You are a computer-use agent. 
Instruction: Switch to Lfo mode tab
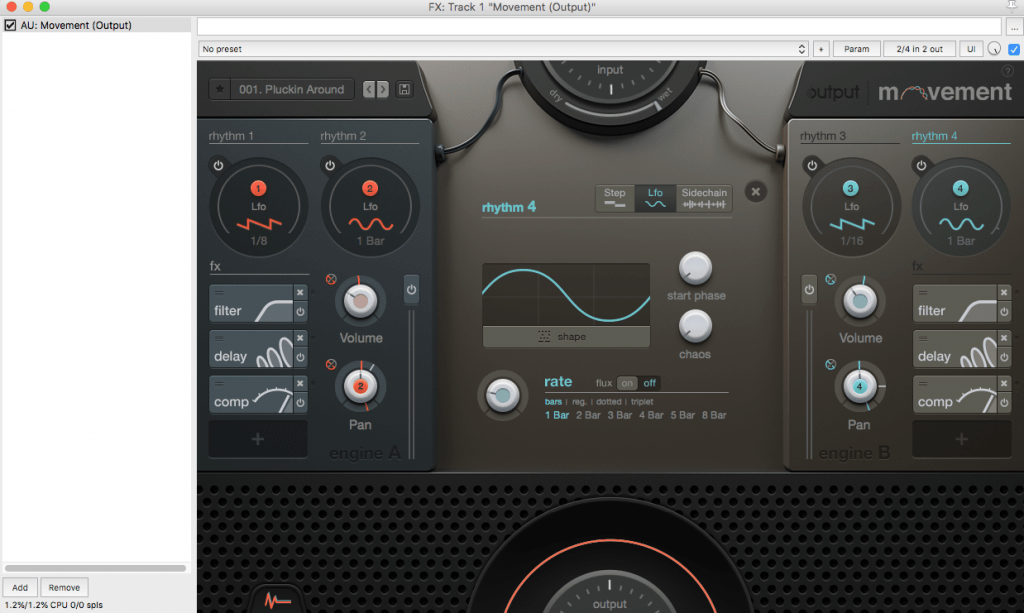tap(655, 198)
